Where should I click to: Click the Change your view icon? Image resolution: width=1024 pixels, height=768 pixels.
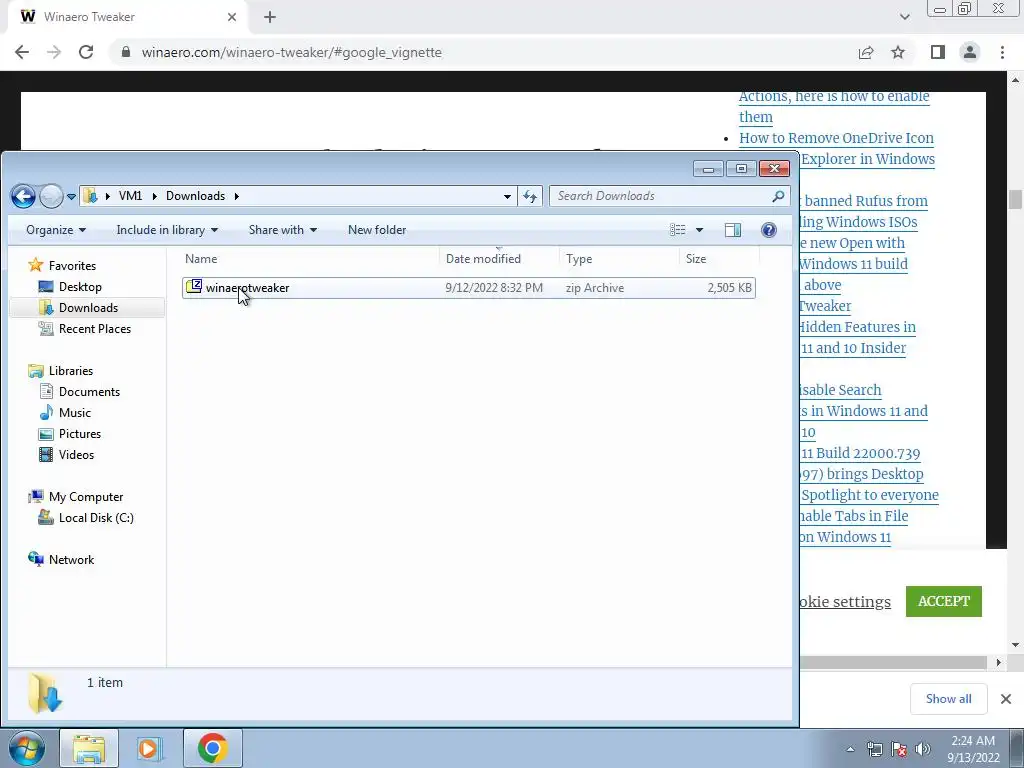[677, 230]
